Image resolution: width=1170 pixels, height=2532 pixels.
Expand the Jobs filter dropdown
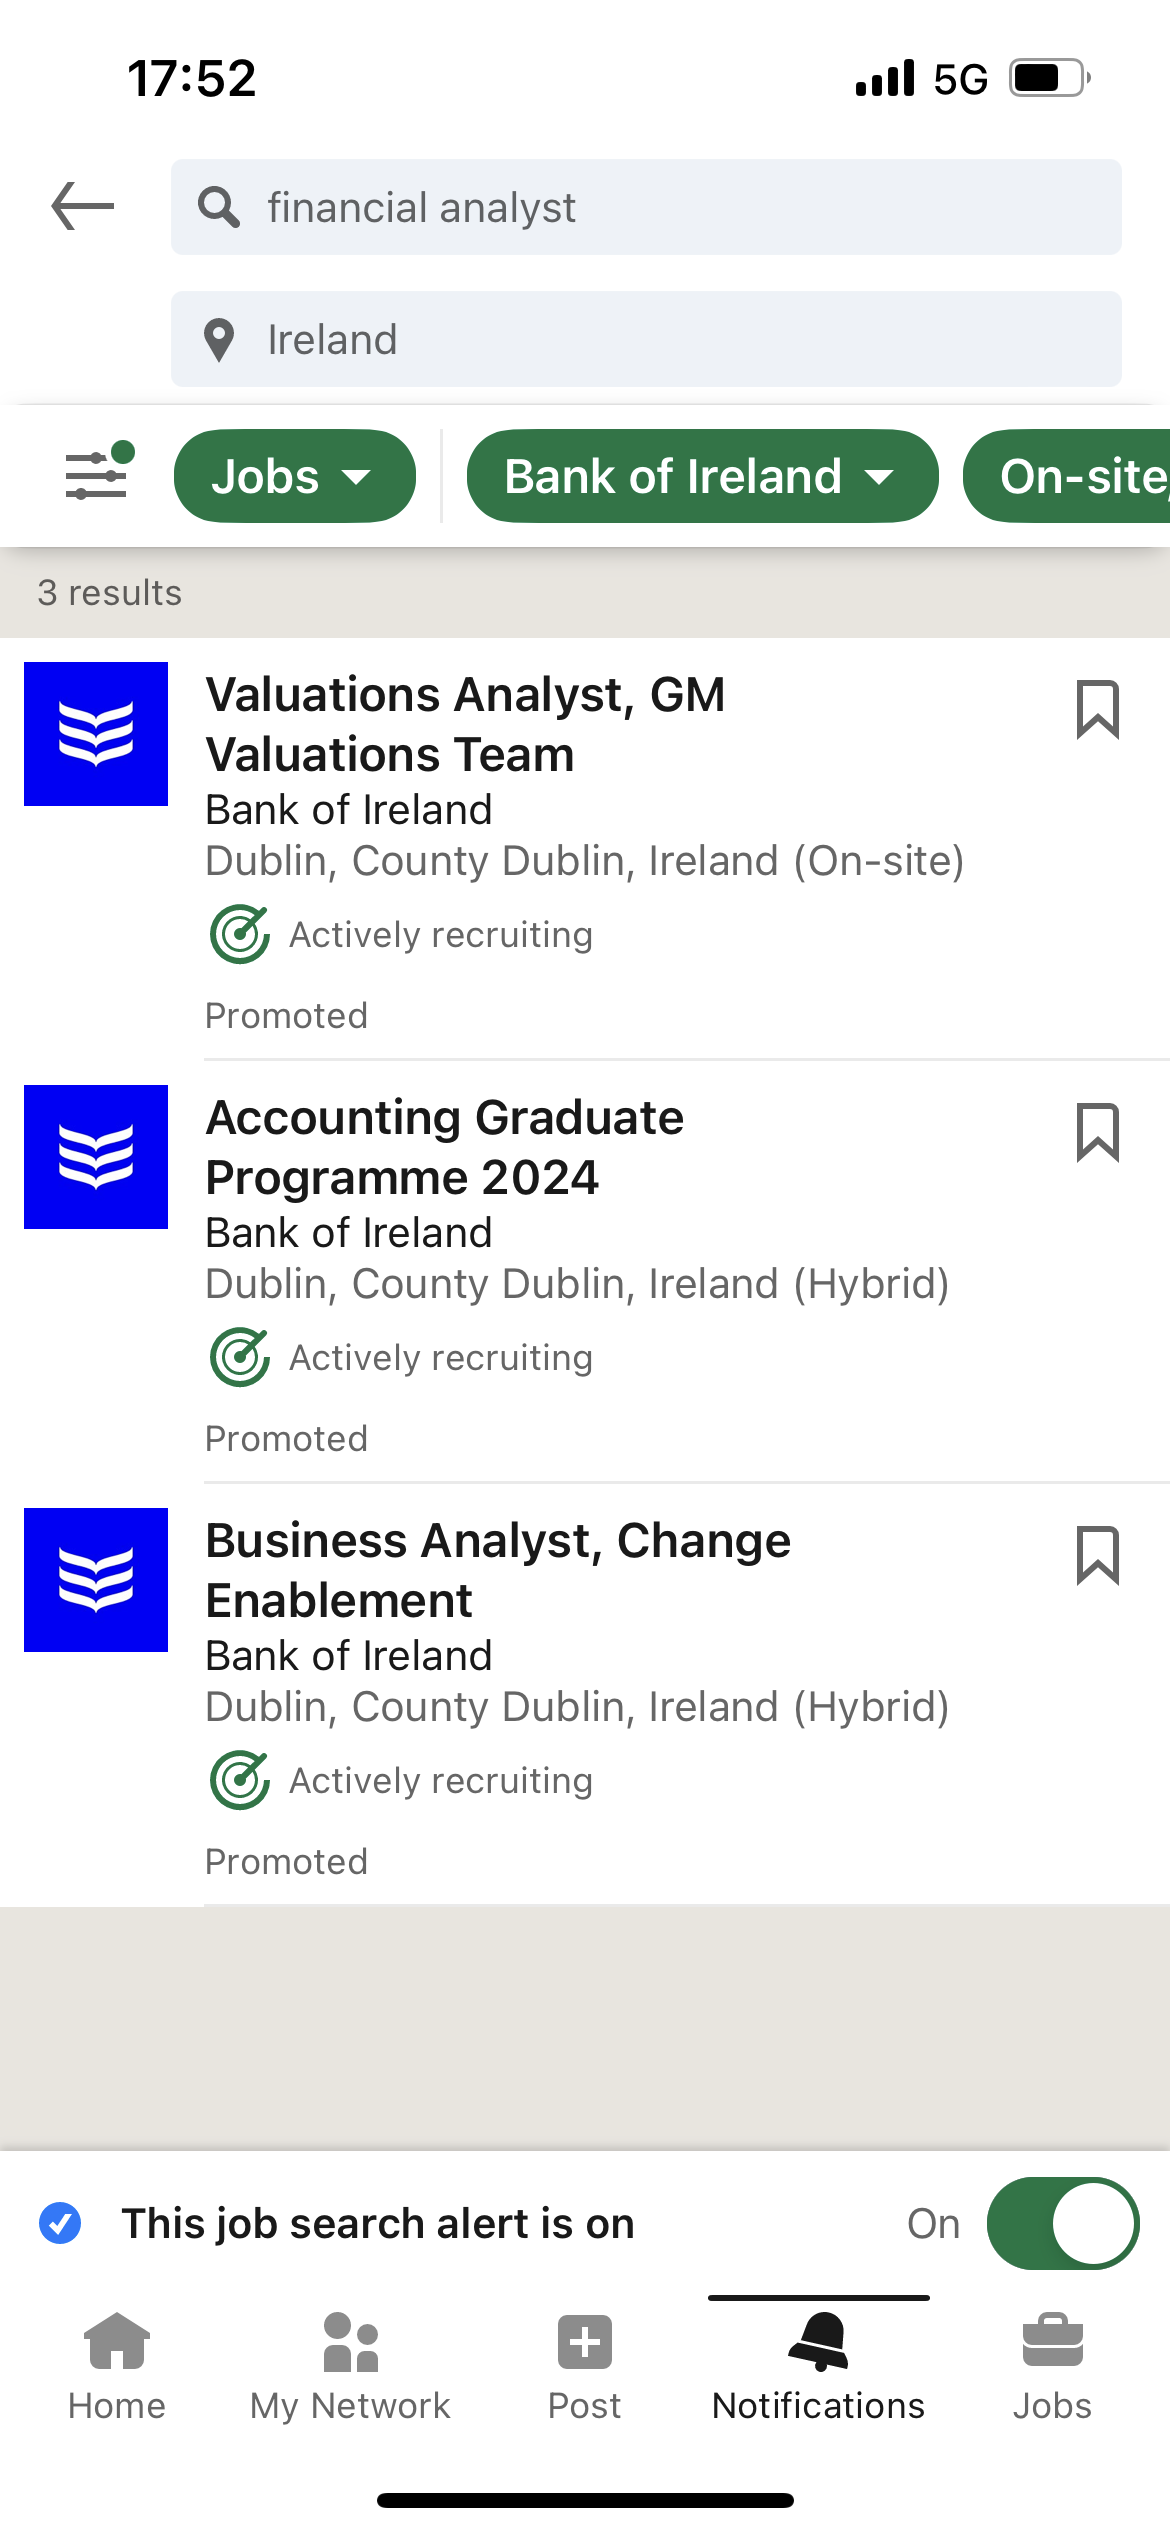(294, 476)
